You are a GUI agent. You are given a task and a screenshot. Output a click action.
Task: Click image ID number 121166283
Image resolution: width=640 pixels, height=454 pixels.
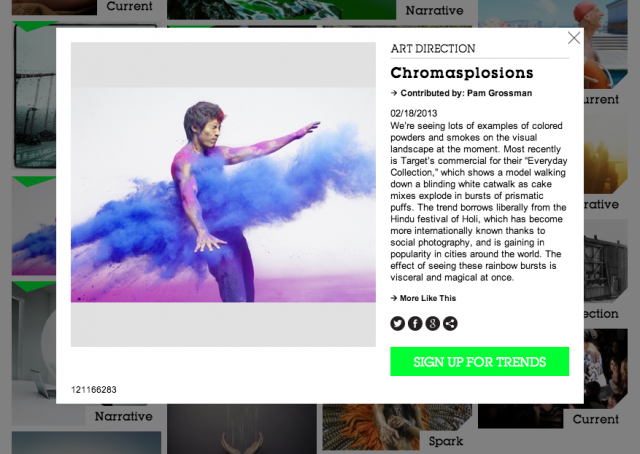(x=94, y=389)
